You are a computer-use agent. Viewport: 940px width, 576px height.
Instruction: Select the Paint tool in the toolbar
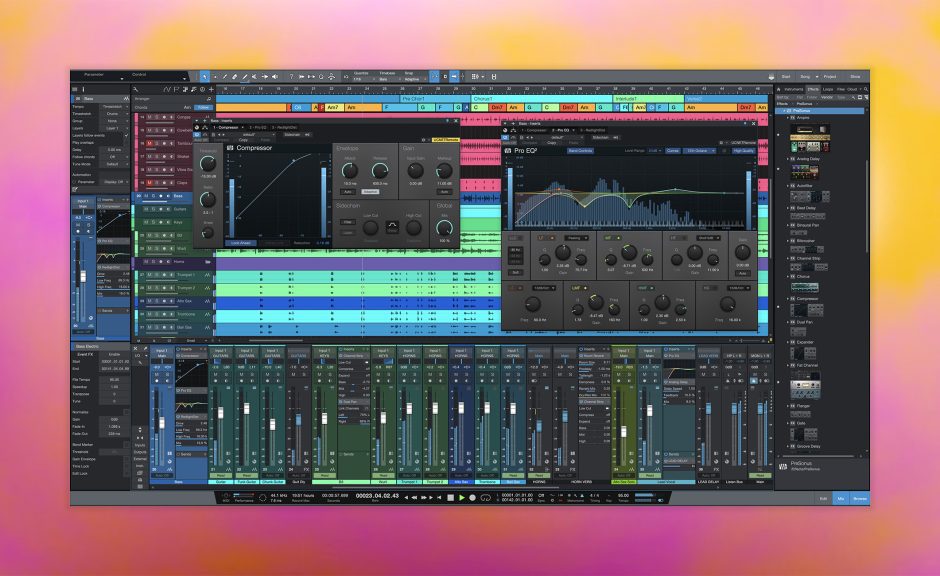click(x=243, y=74)
